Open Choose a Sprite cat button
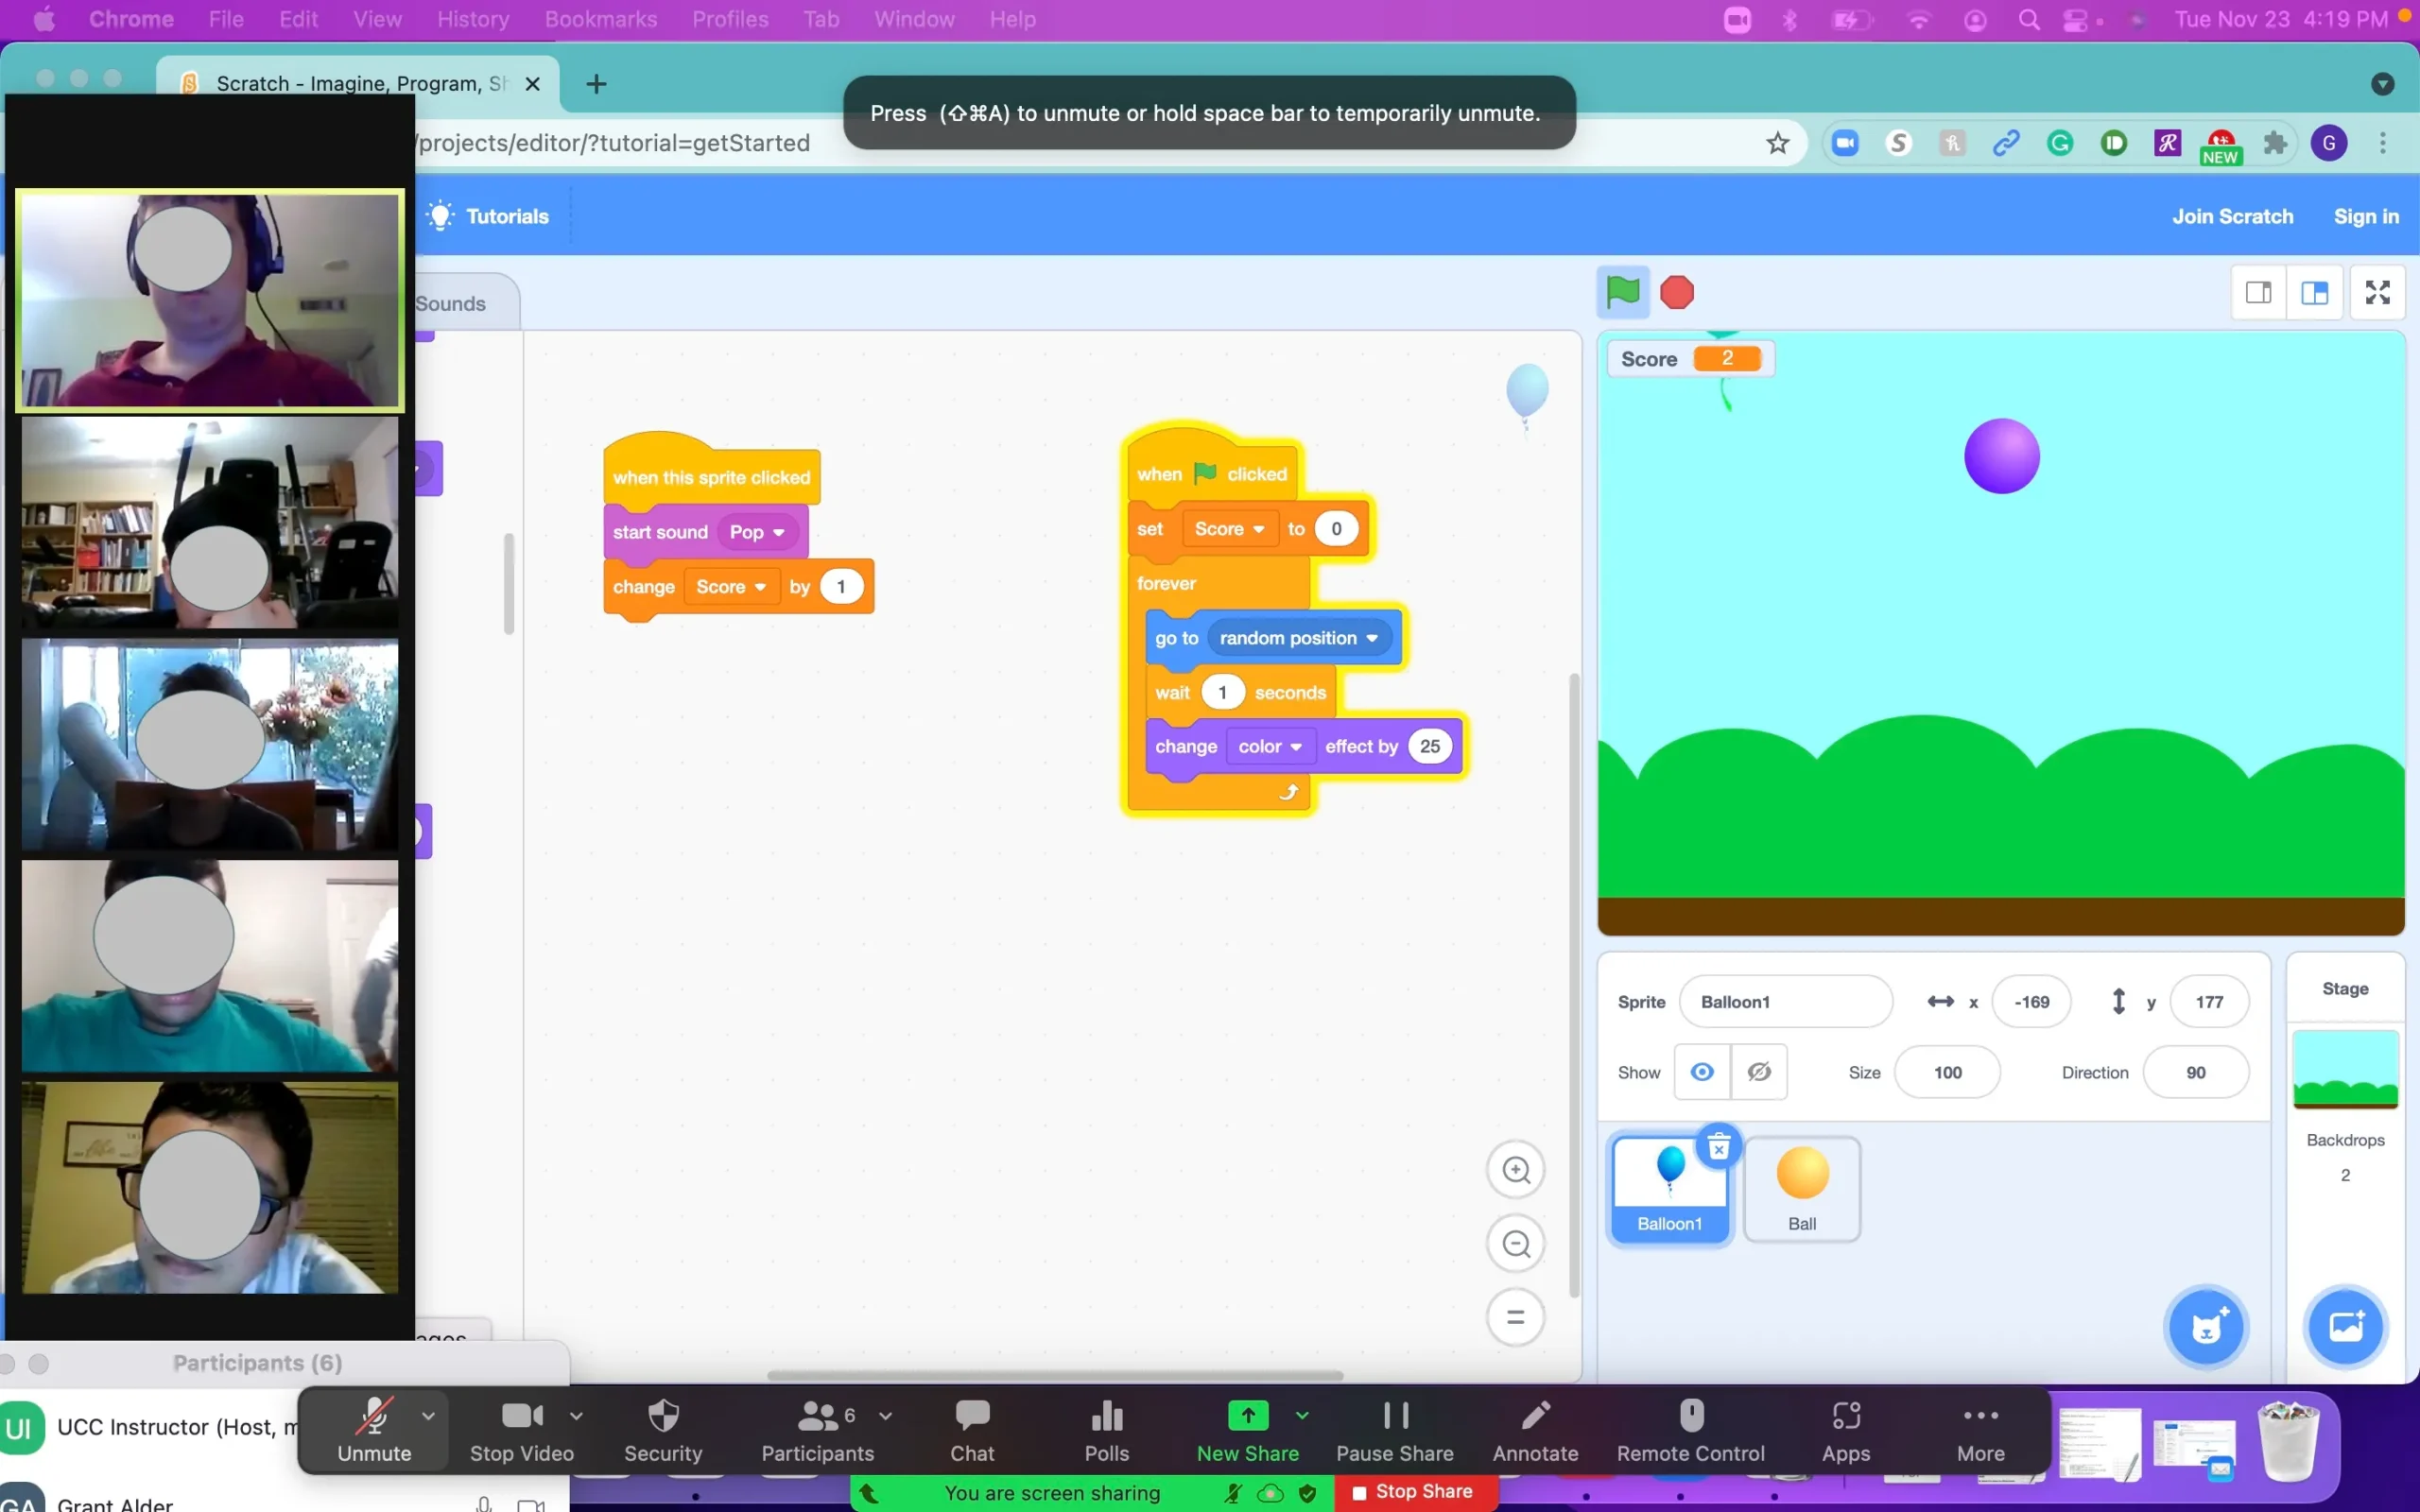This screenshot has width=2420, height=1512. point(2206,1327)
